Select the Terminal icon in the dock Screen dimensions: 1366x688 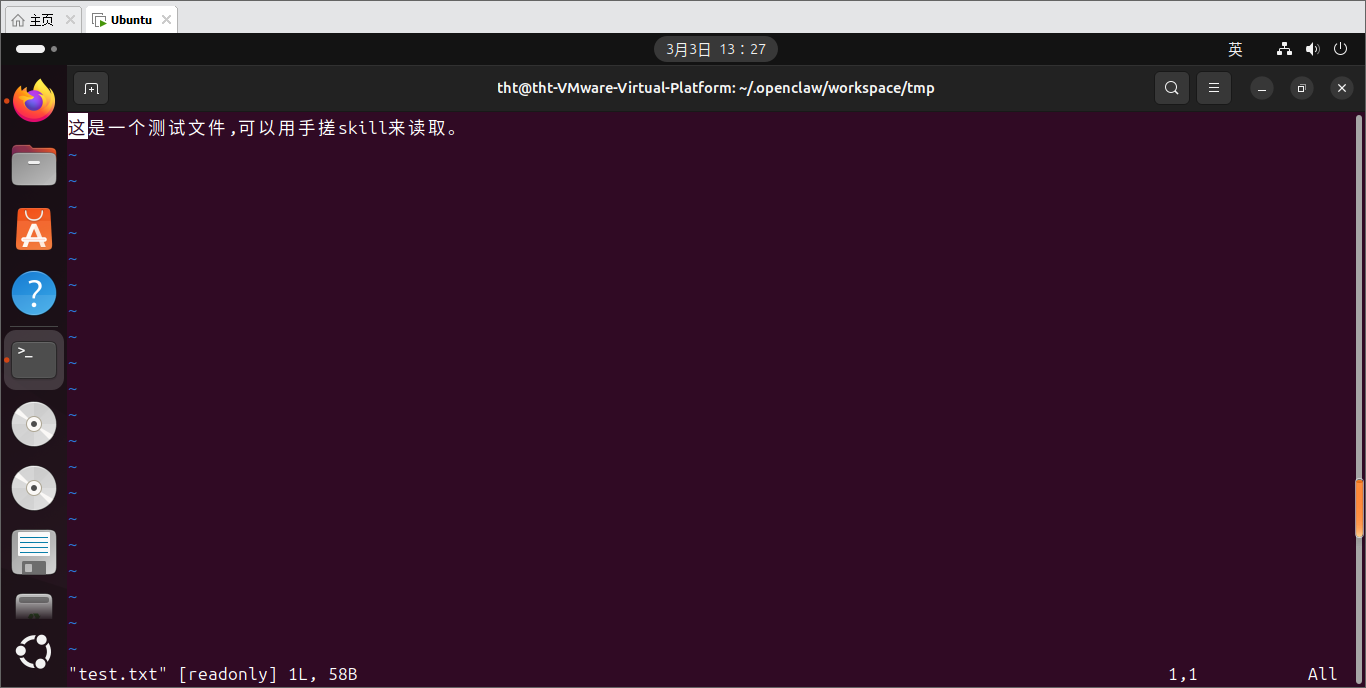34,359
